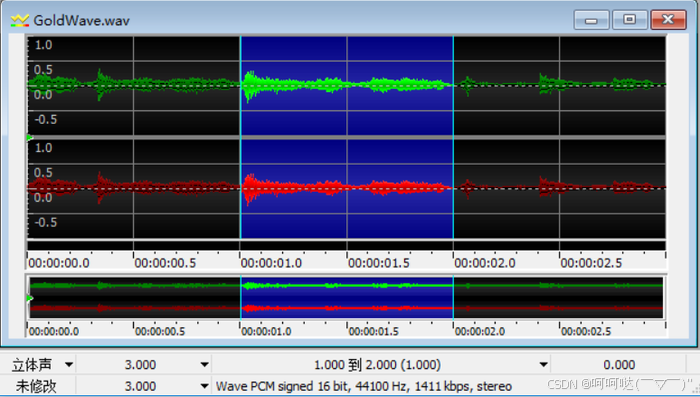Click the green start marker arrow between channels

tap(30, 138)
